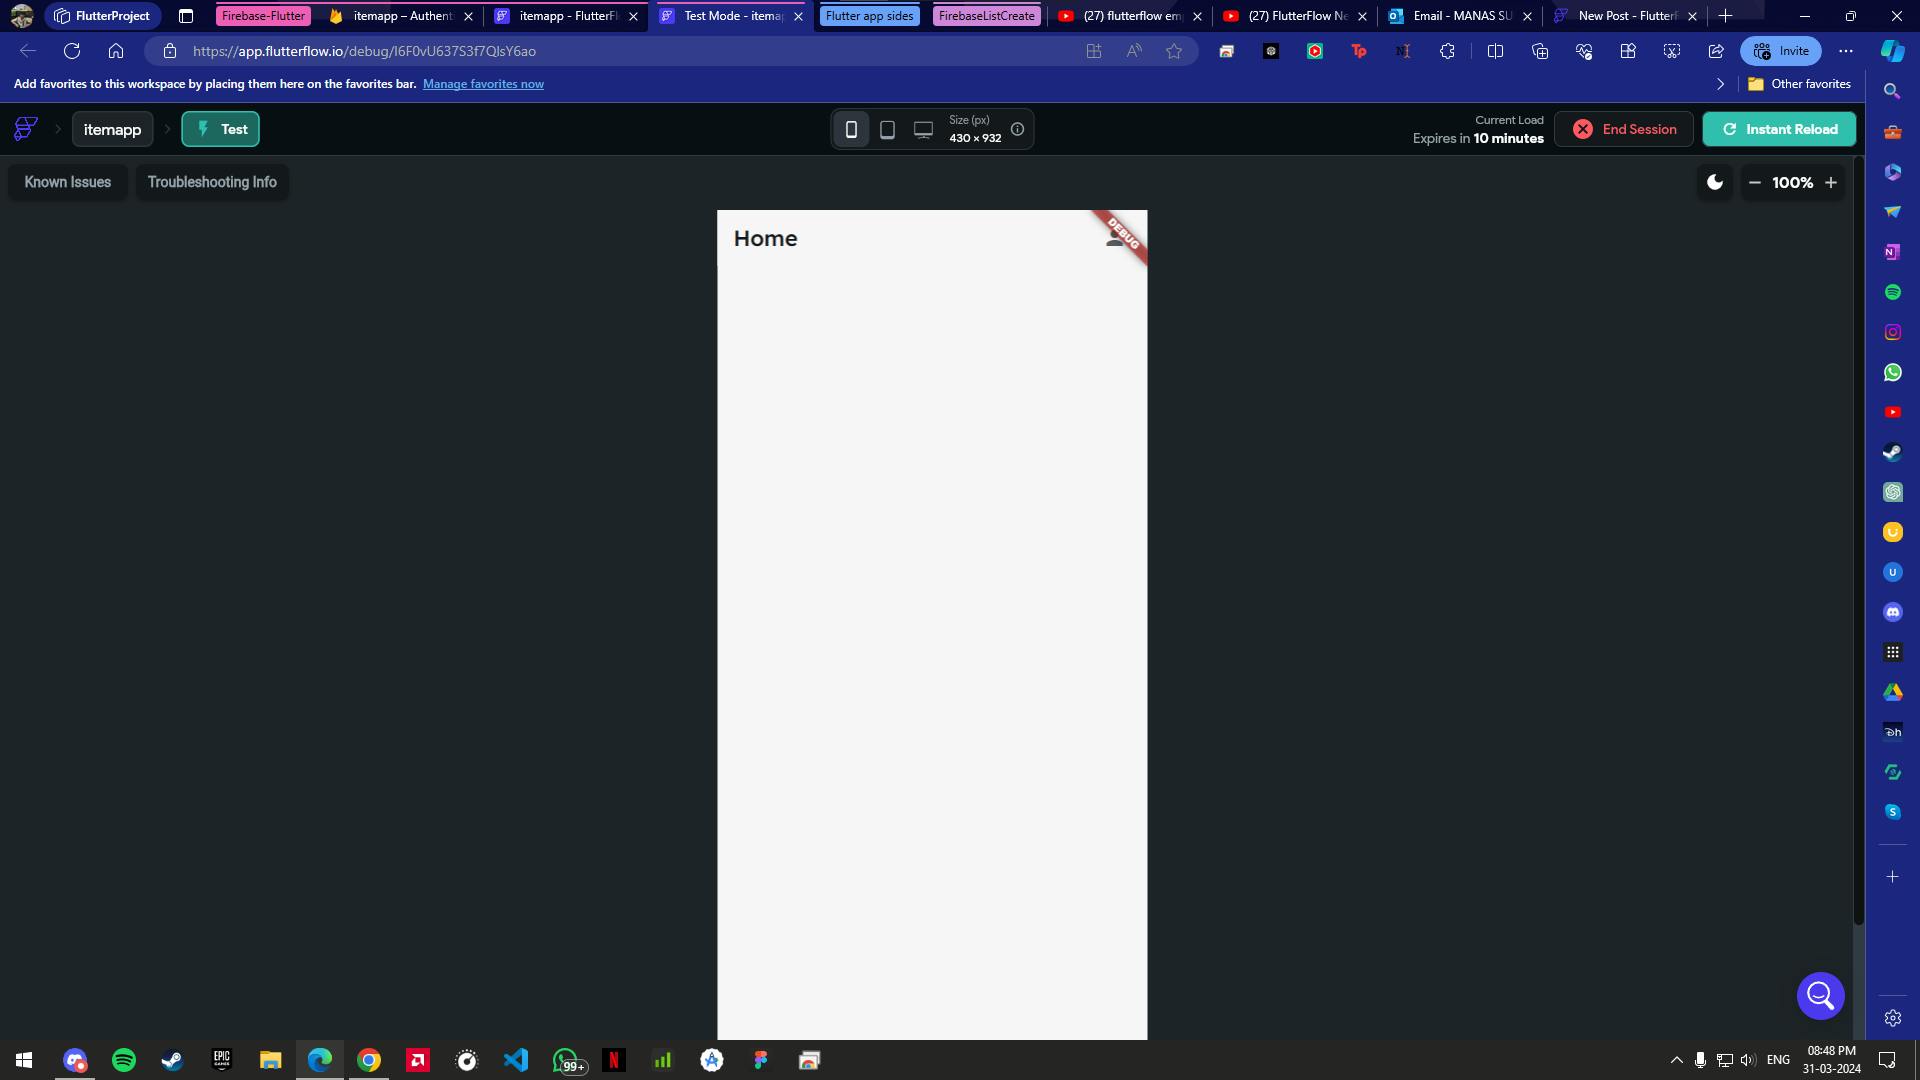Viewport: 1920px width, 1080px height.
Task: Open the purple support chat bubble
Action: [1820, 995]
